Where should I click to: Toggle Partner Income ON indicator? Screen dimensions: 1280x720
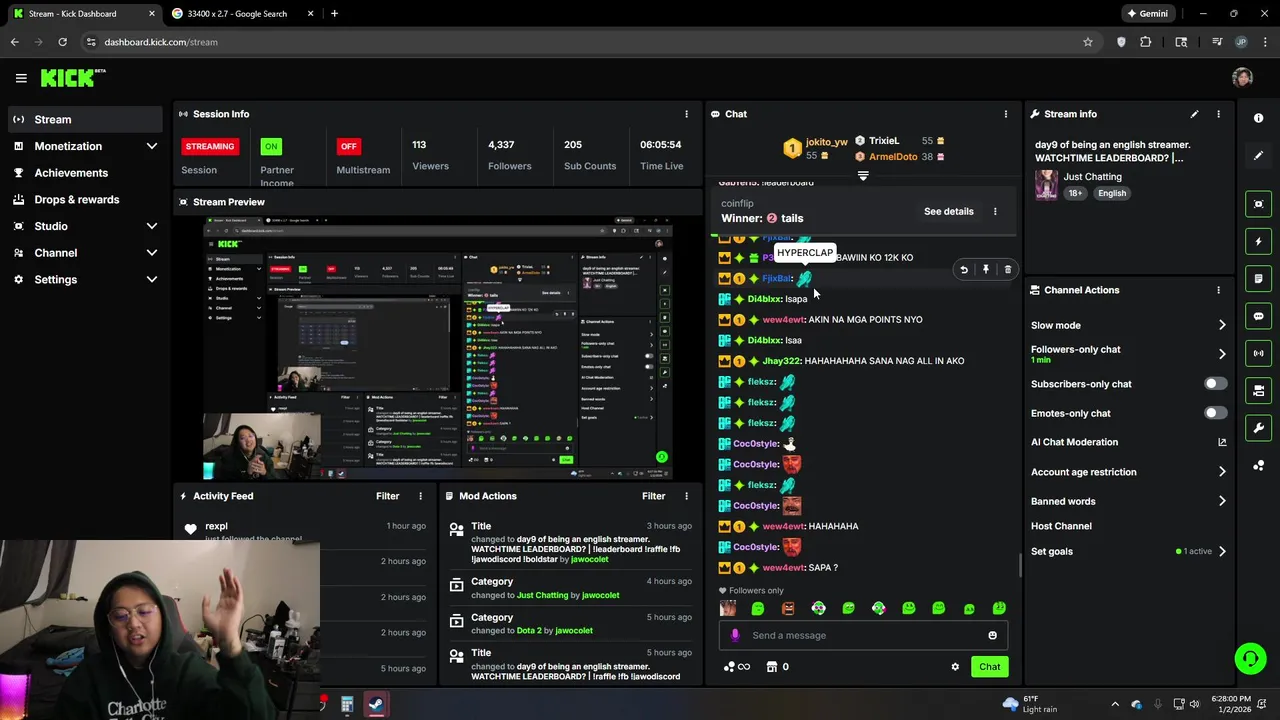click(271, 146)
